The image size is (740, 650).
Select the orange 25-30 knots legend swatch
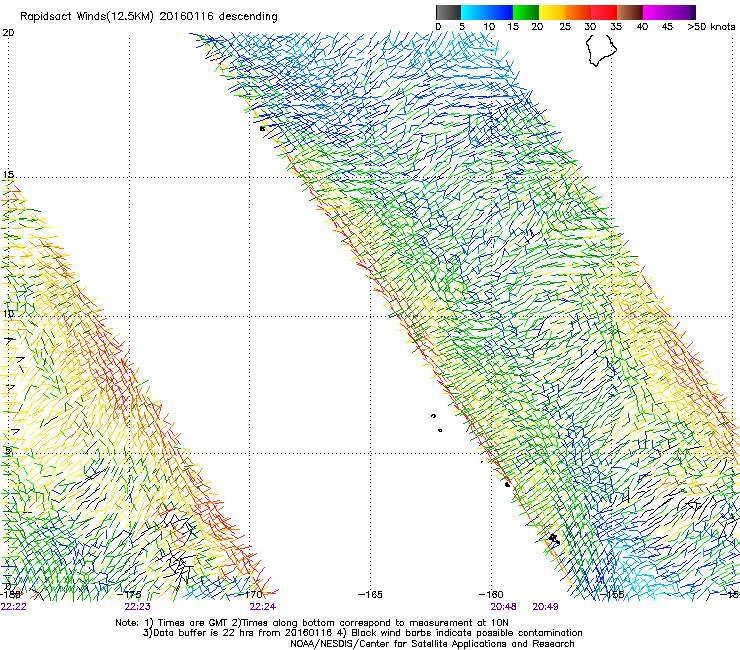point(578,12)
